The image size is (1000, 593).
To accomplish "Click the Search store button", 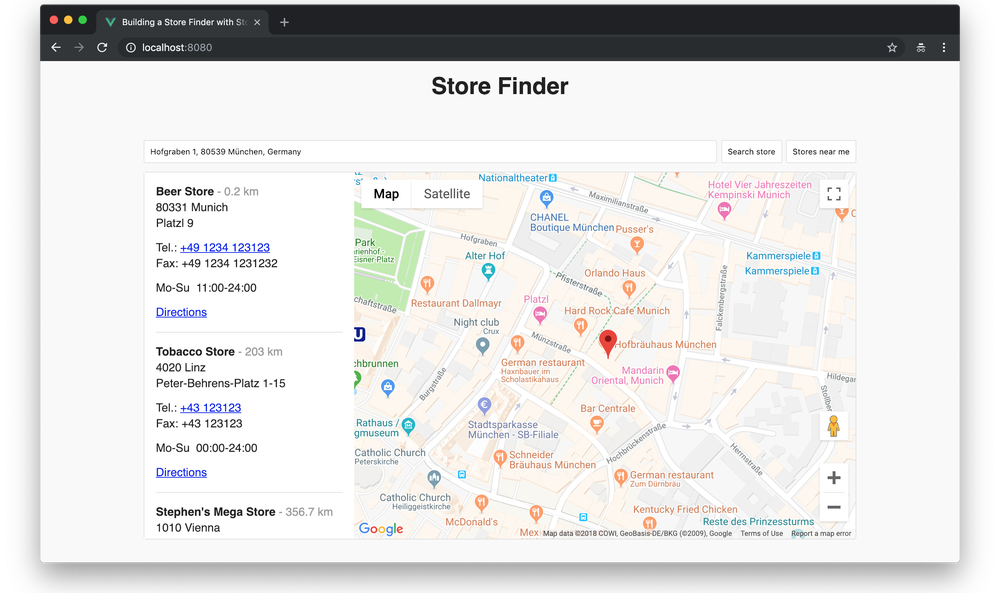I will (x=751, y=152).
